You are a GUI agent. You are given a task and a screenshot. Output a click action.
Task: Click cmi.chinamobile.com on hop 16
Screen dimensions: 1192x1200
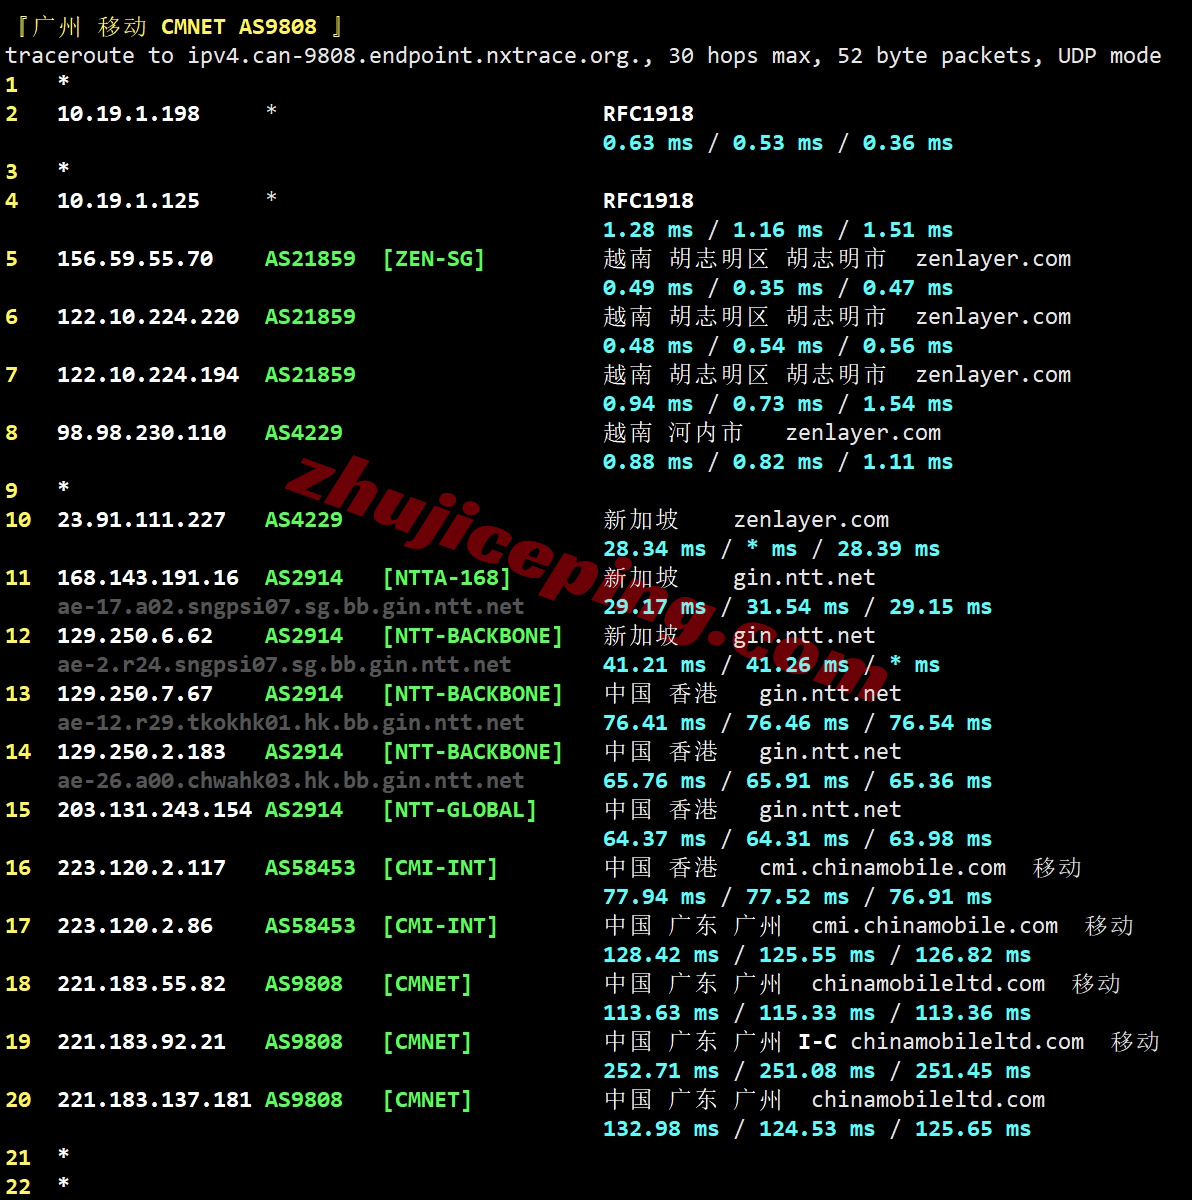coord(883,868)
